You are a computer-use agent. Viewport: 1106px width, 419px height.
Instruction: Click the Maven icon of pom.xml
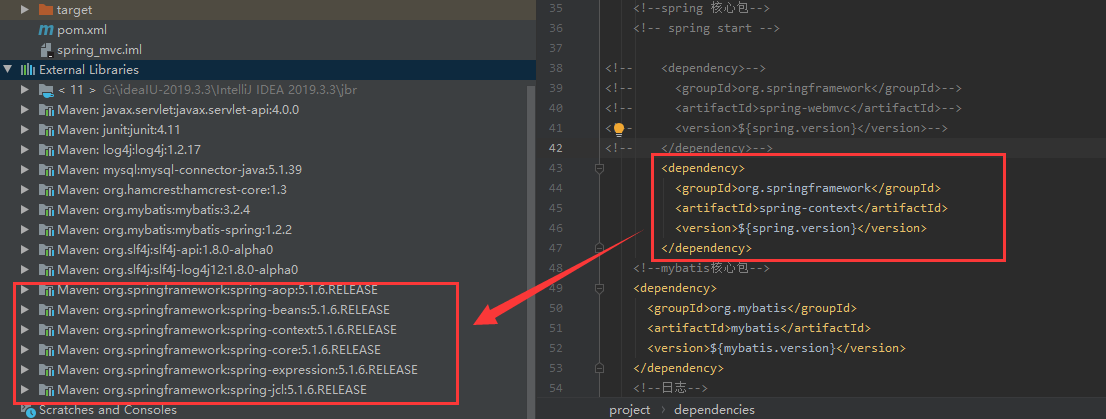[45, 30]
